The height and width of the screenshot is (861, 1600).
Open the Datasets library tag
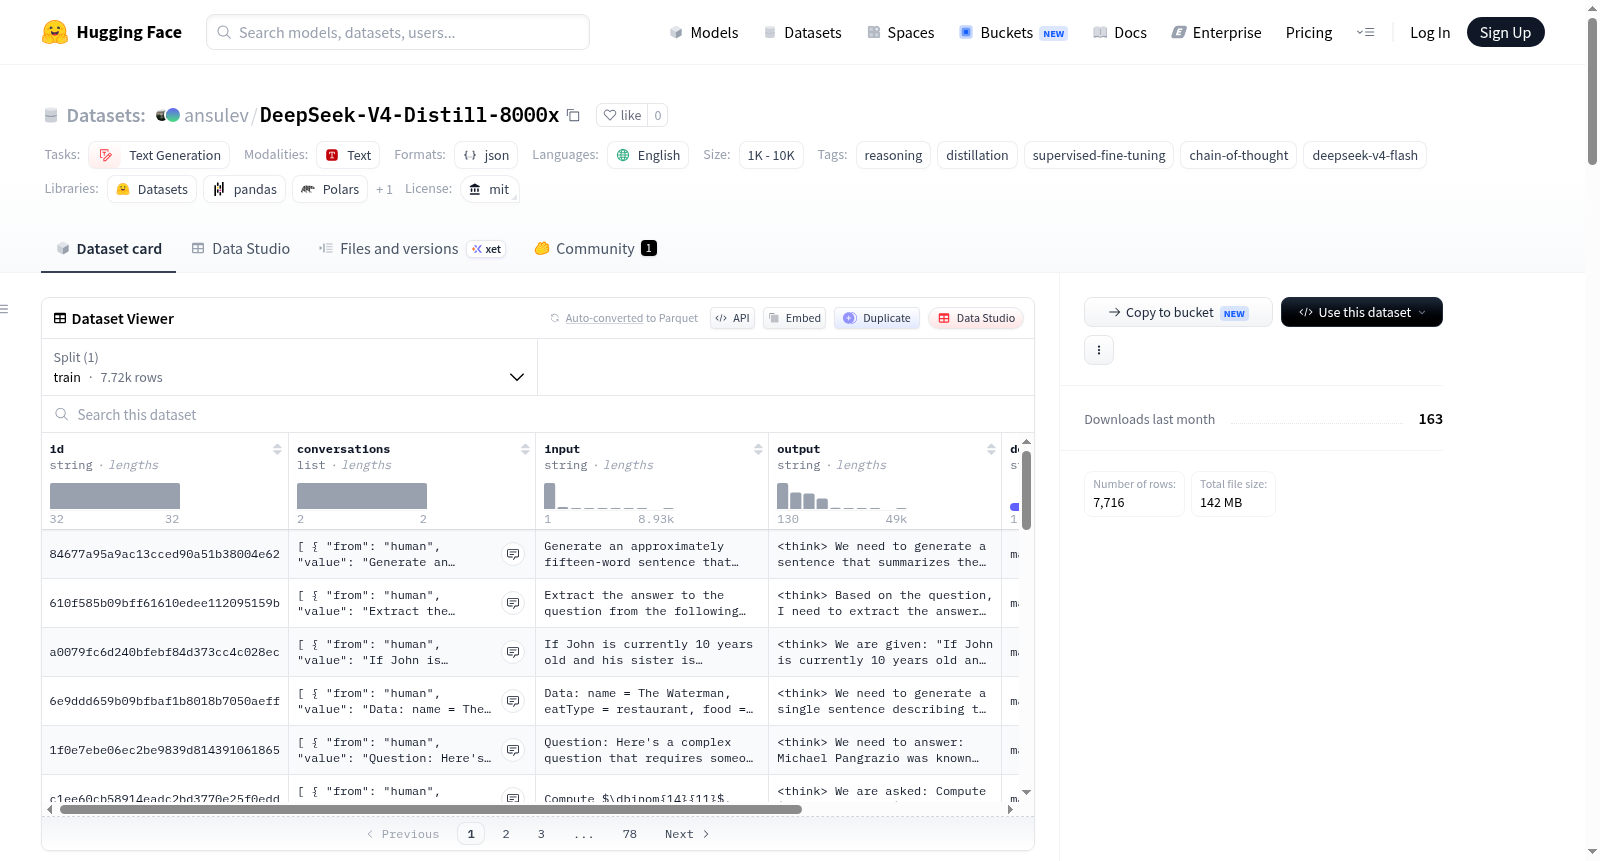(x=152, y=189)
